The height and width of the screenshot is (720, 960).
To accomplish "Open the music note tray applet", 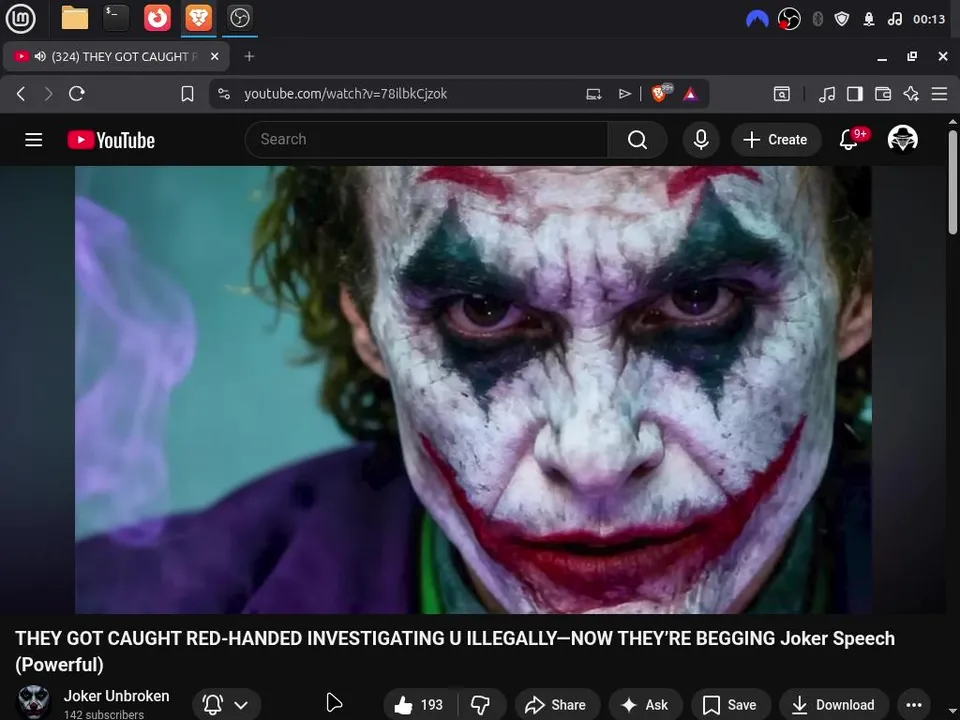I will 894,19.
